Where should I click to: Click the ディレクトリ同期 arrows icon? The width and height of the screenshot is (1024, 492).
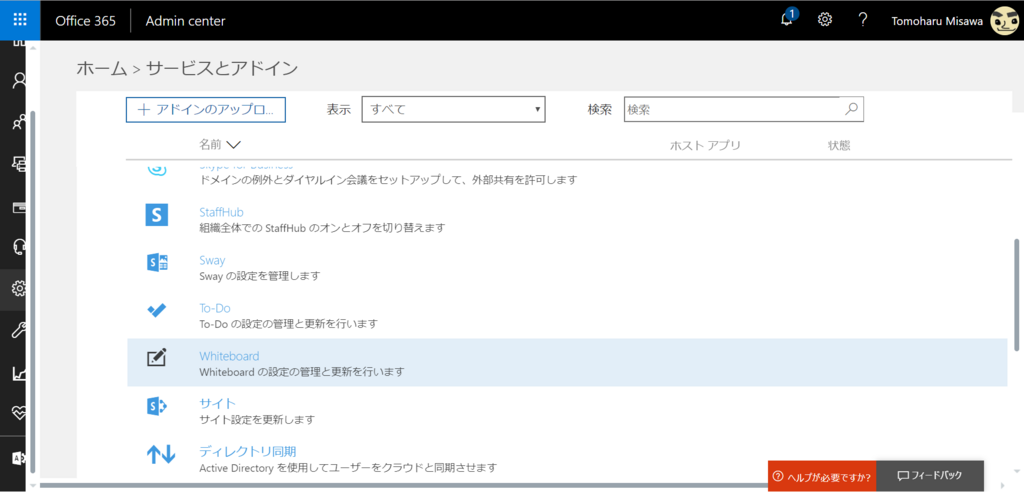(x=160, y=454)
